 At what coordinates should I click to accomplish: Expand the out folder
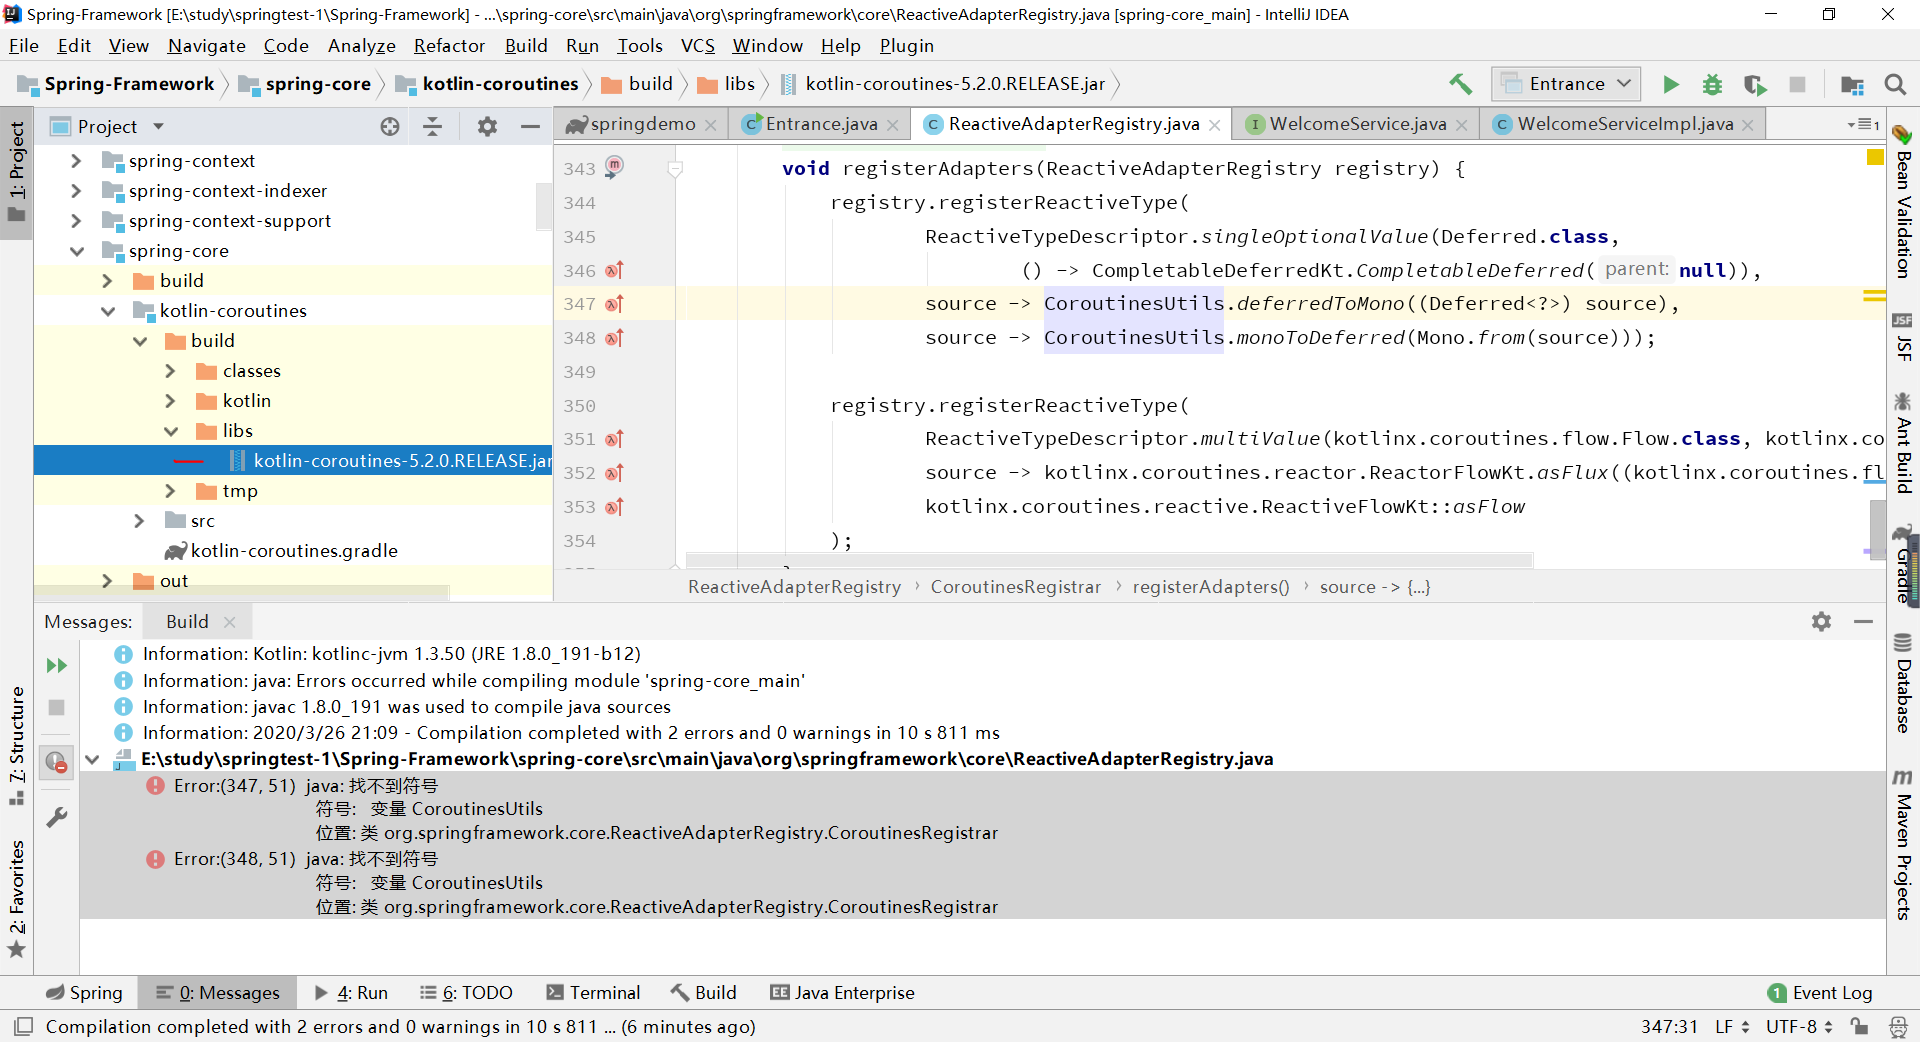click(107, 581)
